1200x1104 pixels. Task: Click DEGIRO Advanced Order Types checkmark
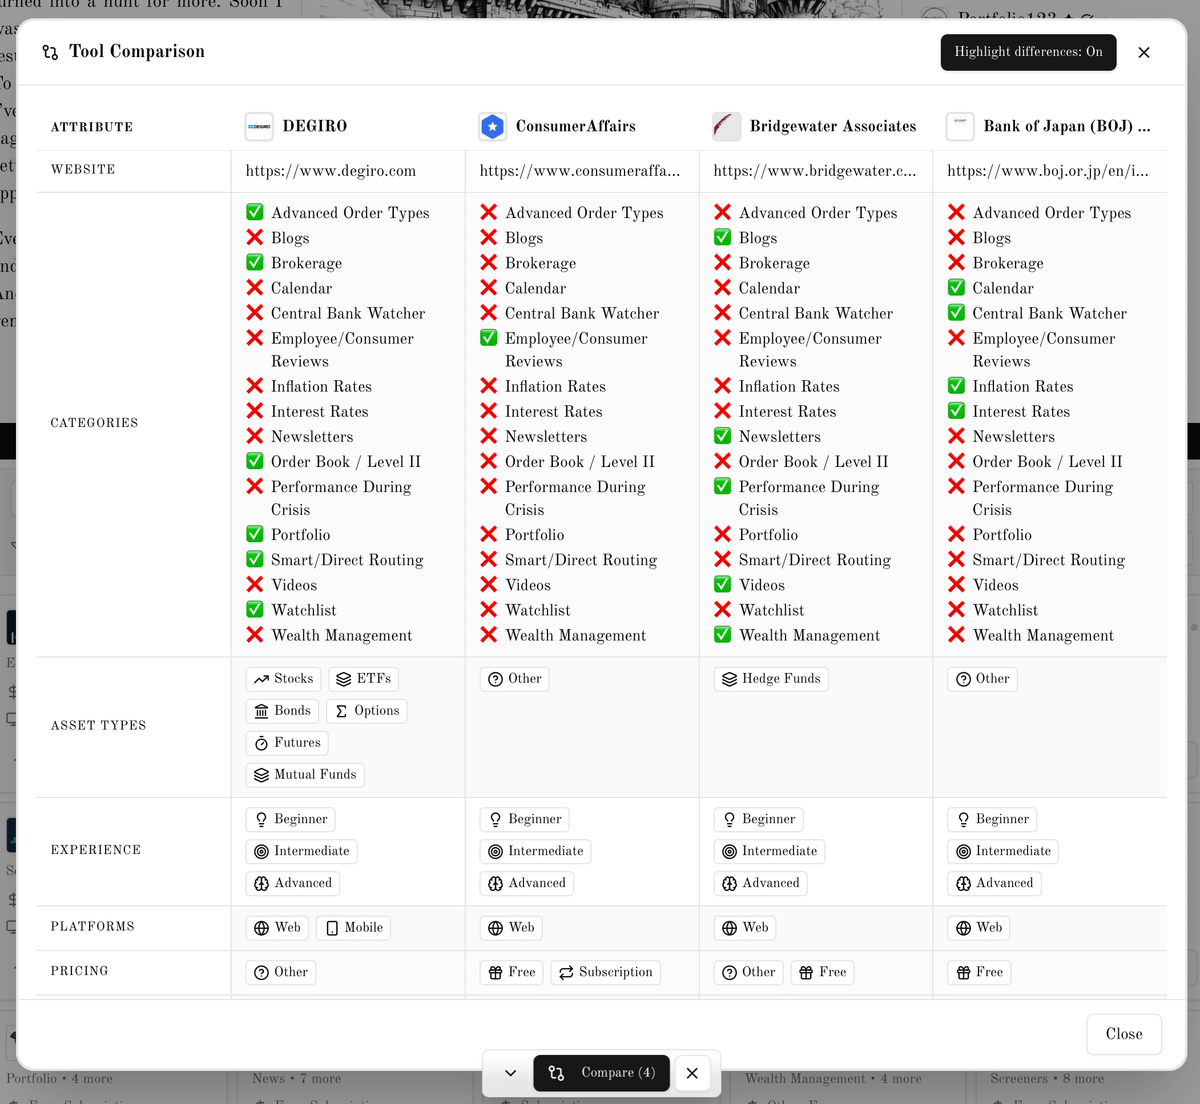255,212
